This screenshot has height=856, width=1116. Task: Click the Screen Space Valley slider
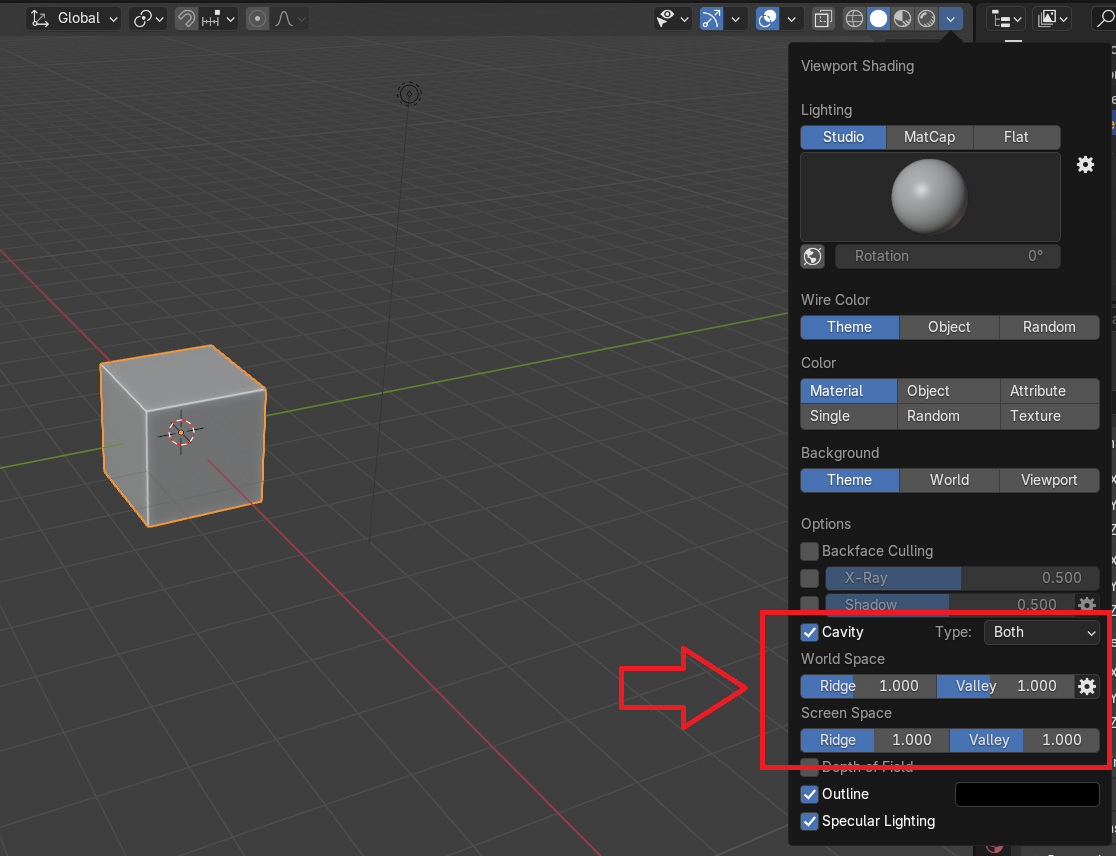coord(1025,740)
